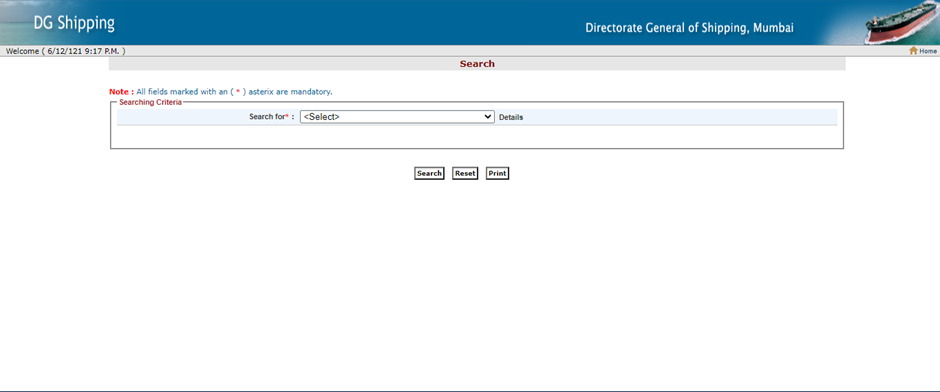
Task: Click the Details label beside dropdown
Action: click(511, 117)
